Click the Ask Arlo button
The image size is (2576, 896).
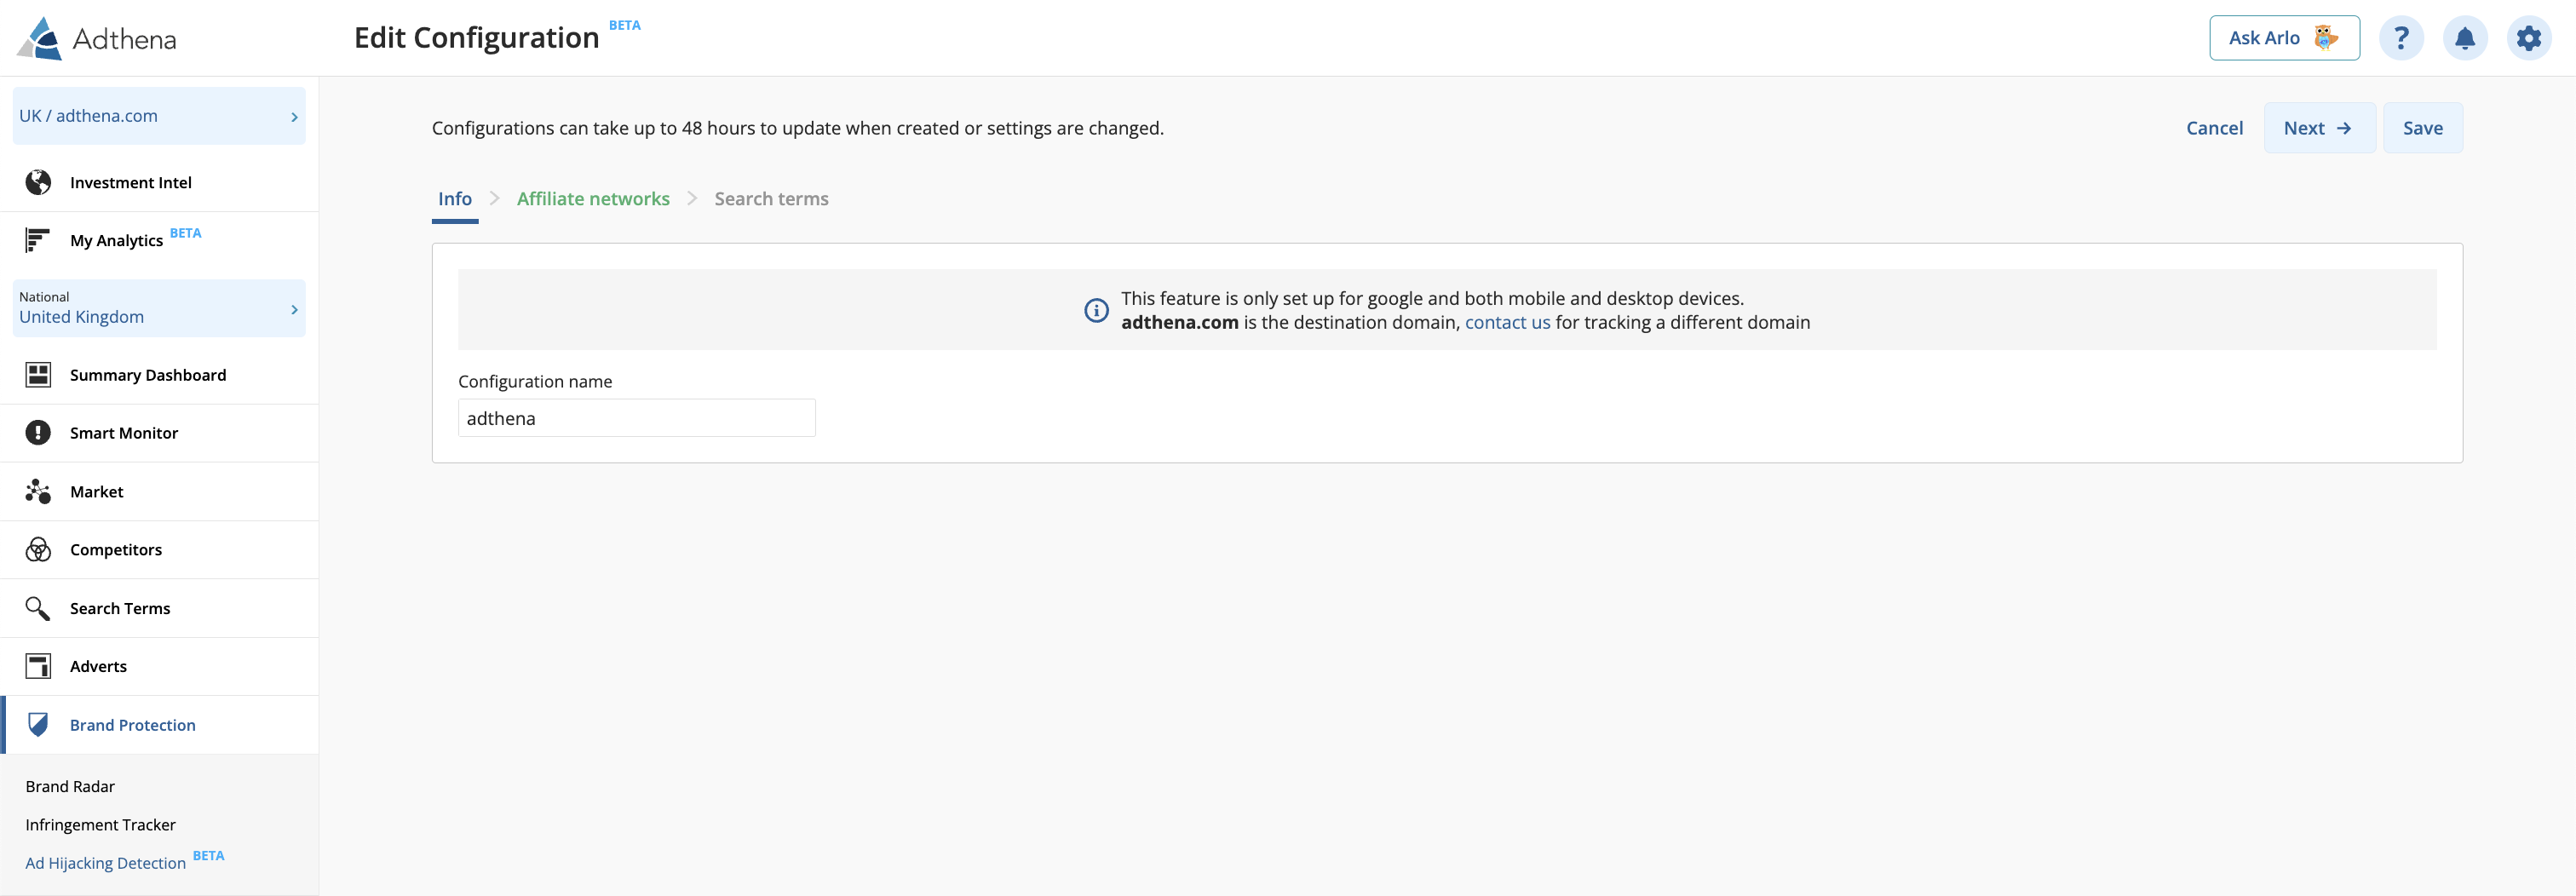(2284, 38)
